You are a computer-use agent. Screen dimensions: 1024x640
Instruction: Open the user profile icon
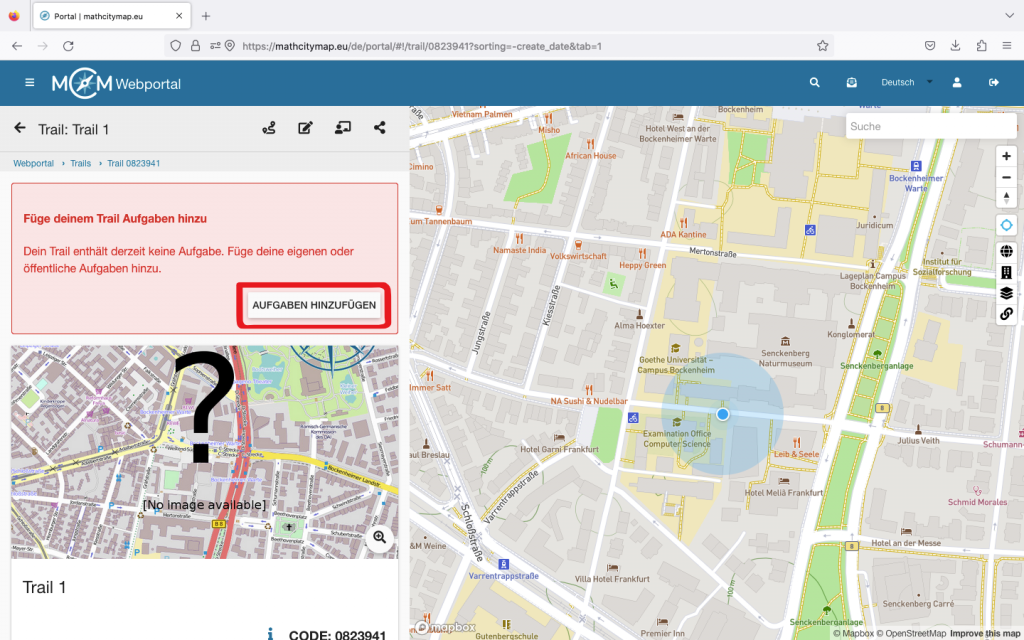pyautogui.click(x=957, y=83)
